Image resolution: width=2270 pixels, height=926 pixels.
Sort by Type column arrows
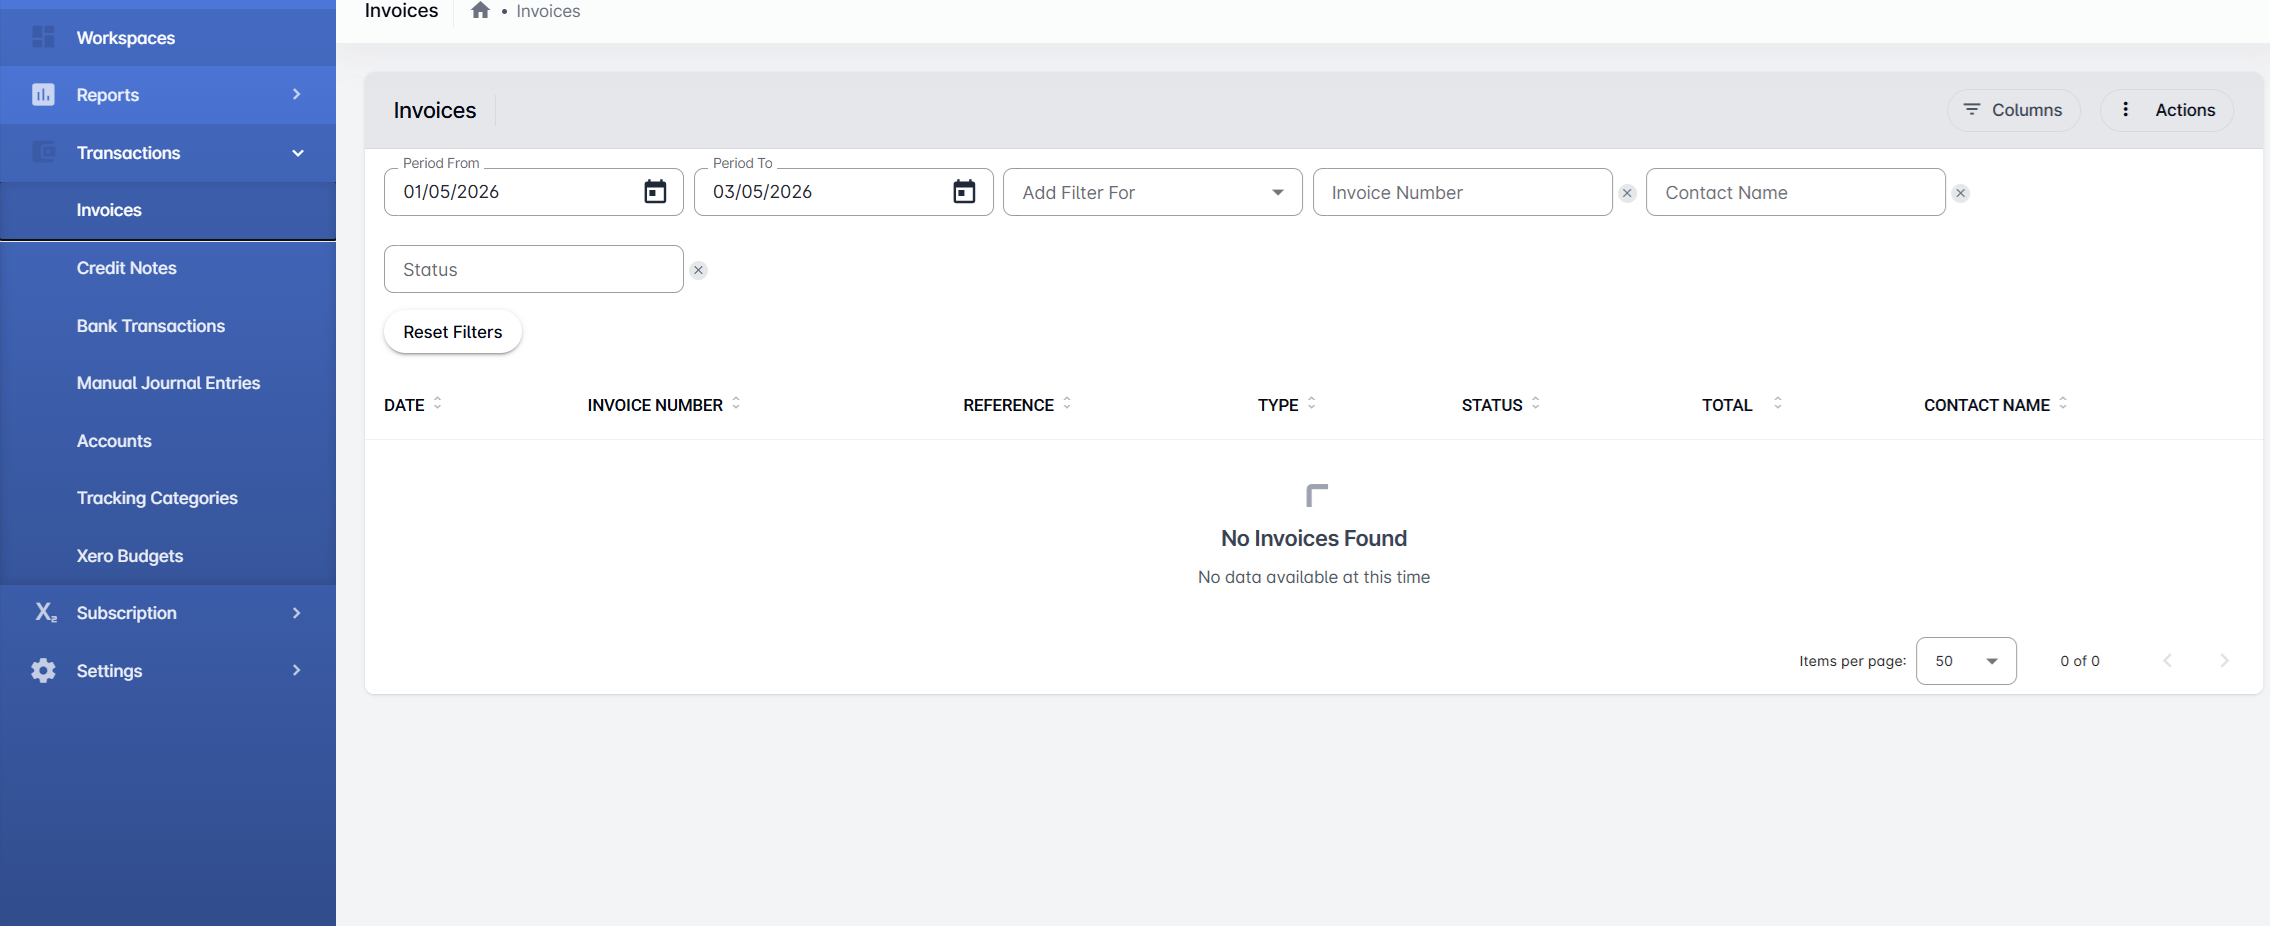pos(1311,403)
